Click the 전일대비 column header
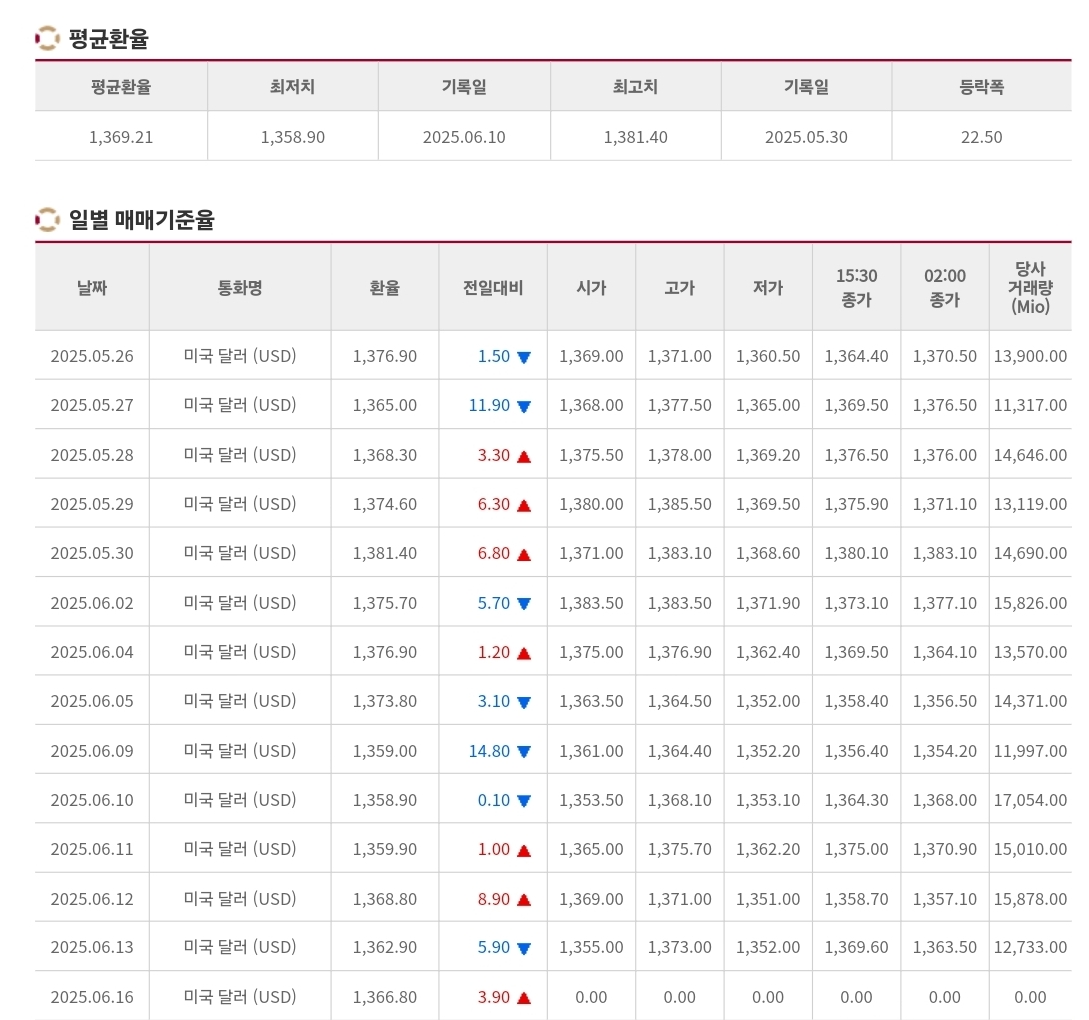Screen dimensions: 1089x1020 point(493,287)
